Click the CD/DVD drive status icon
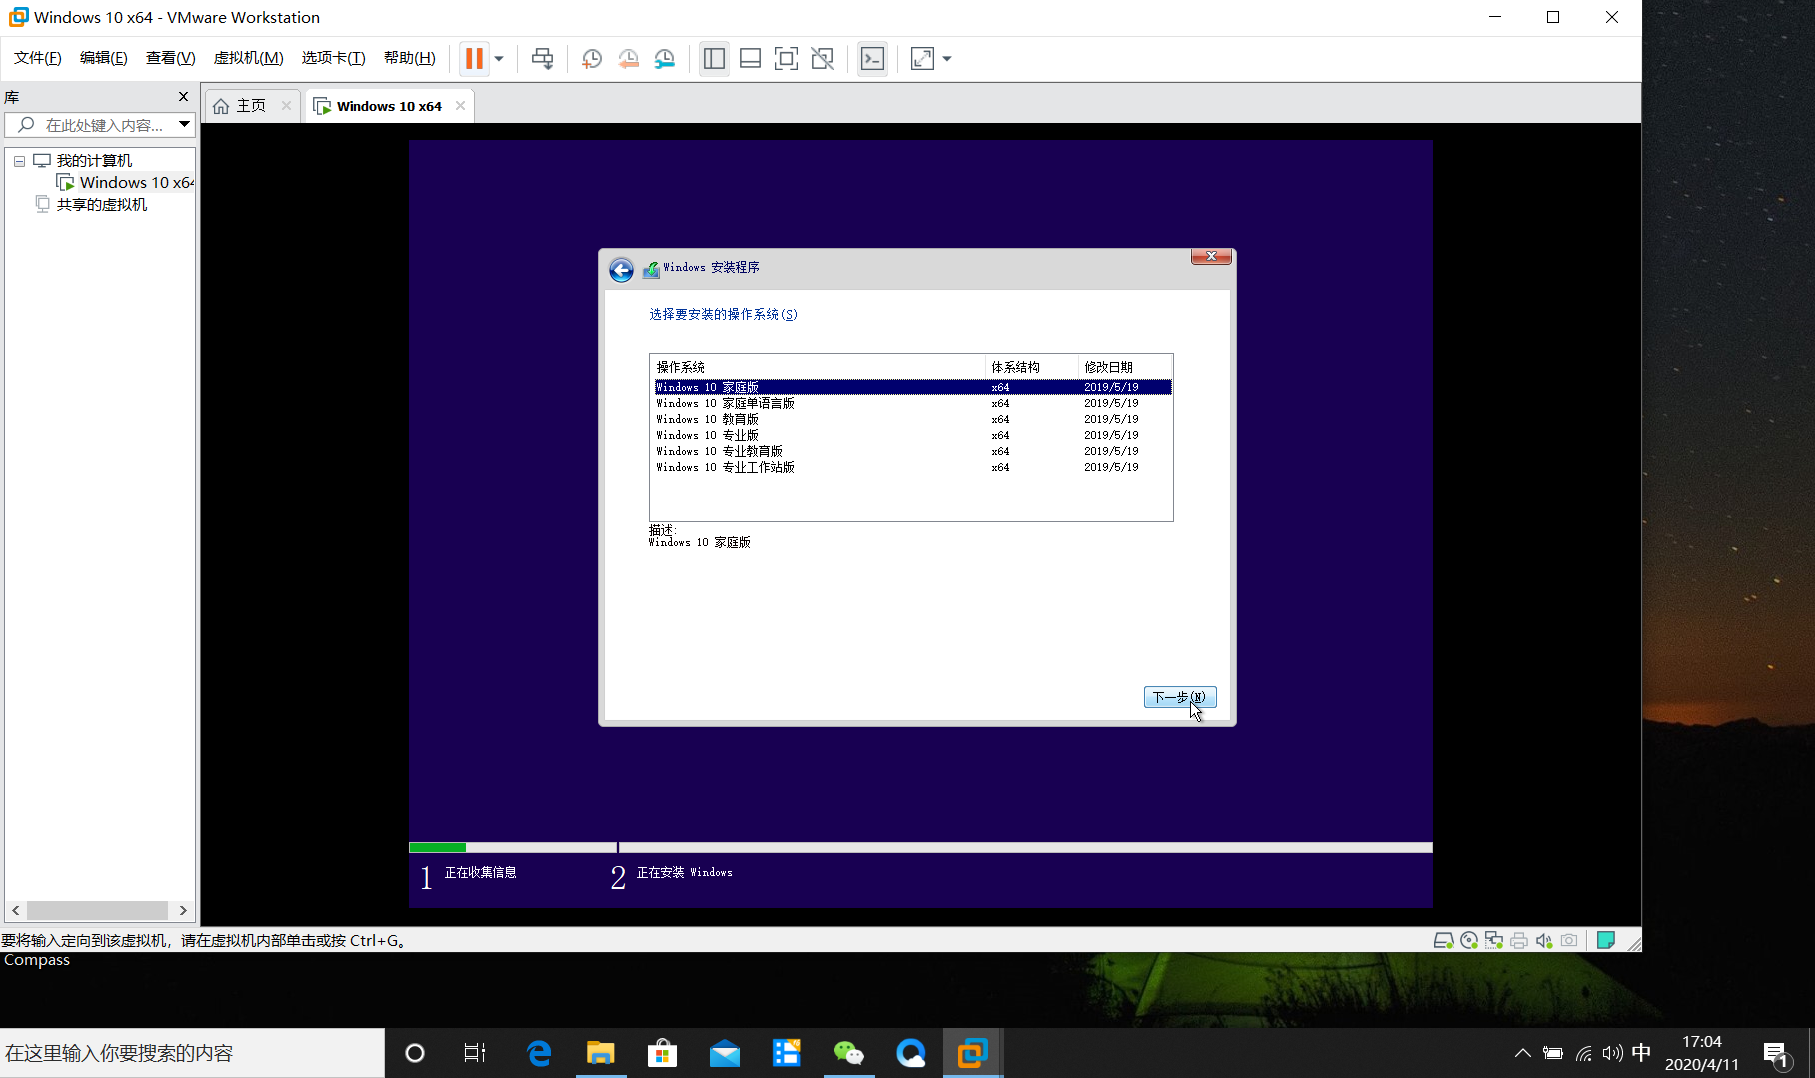 1469,940
